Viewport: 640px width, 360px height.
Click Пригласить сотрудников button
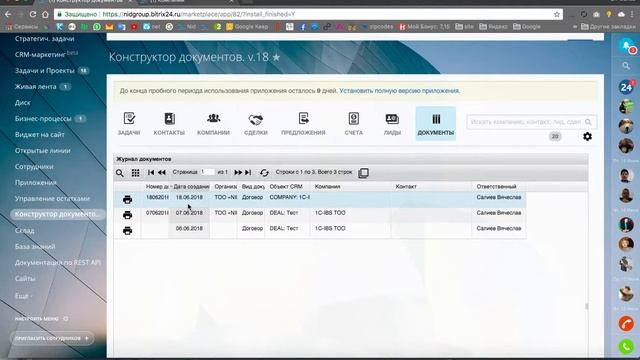[x=52, y=338]
